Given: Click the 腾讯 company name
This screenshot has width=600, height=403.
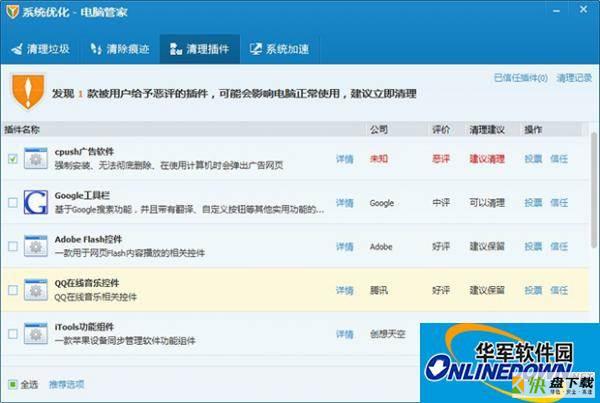Looking at the screenshot, I should [379, 290].
